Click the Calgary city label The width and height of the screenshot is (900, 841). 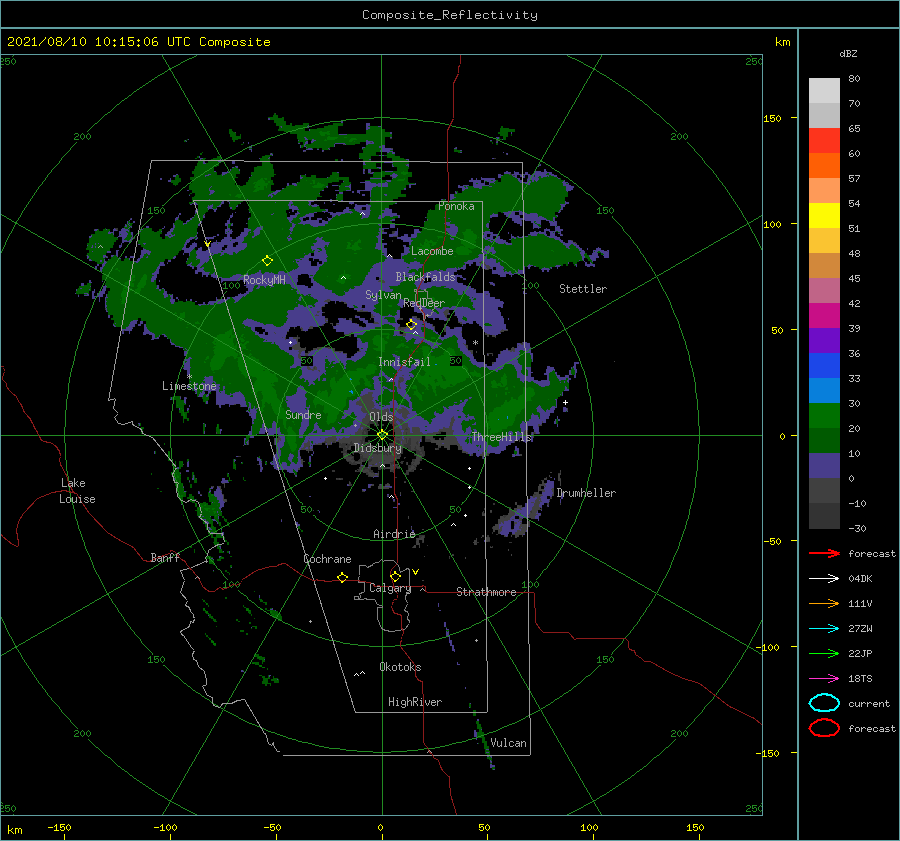click(x=390, y=588)
